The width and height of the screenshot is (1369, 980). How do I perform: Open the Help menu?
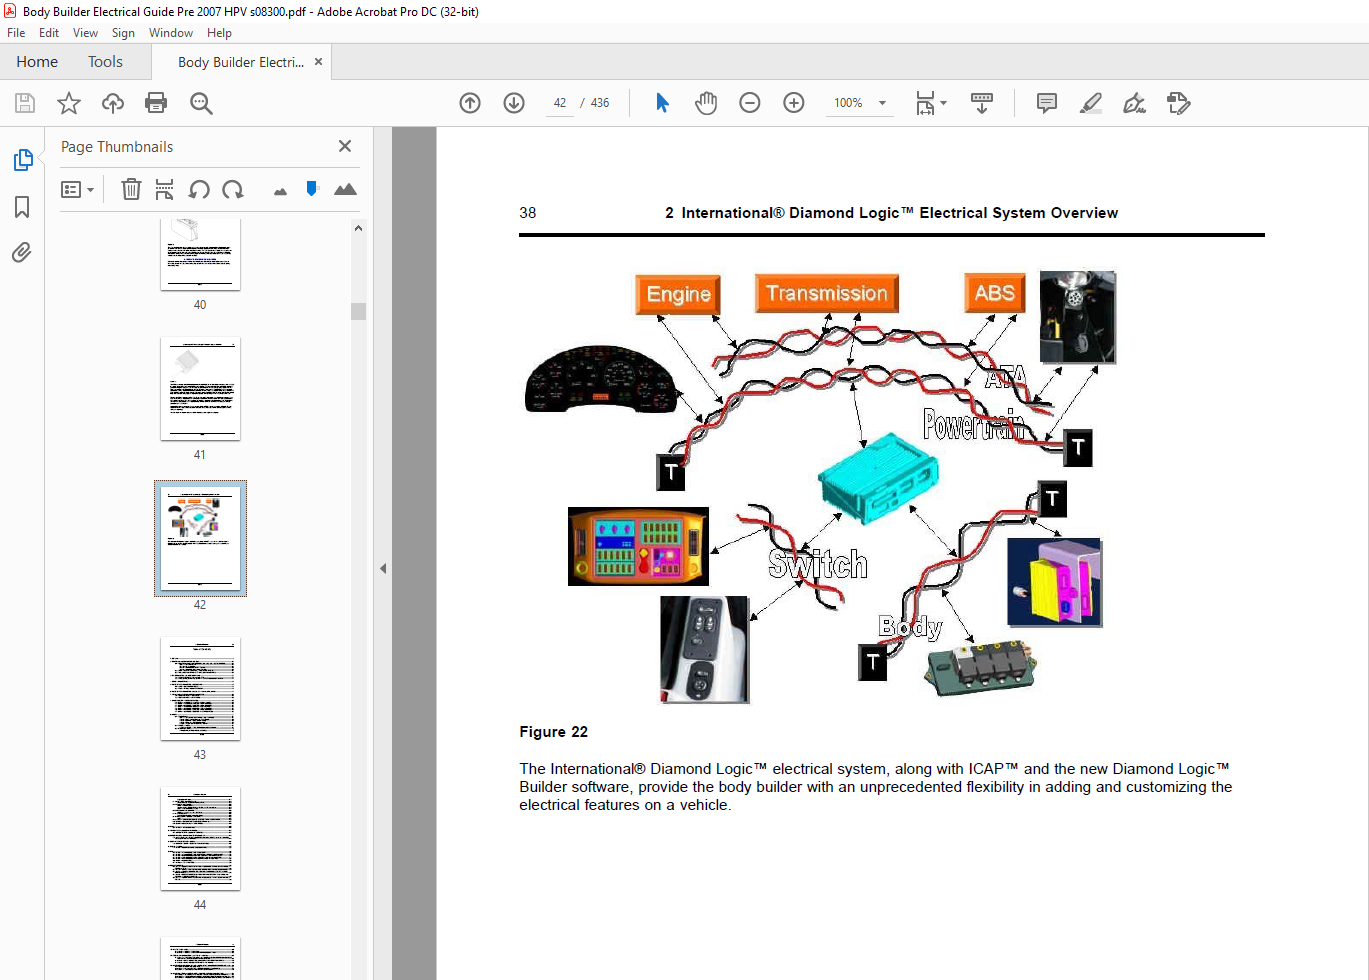(219, 33)
